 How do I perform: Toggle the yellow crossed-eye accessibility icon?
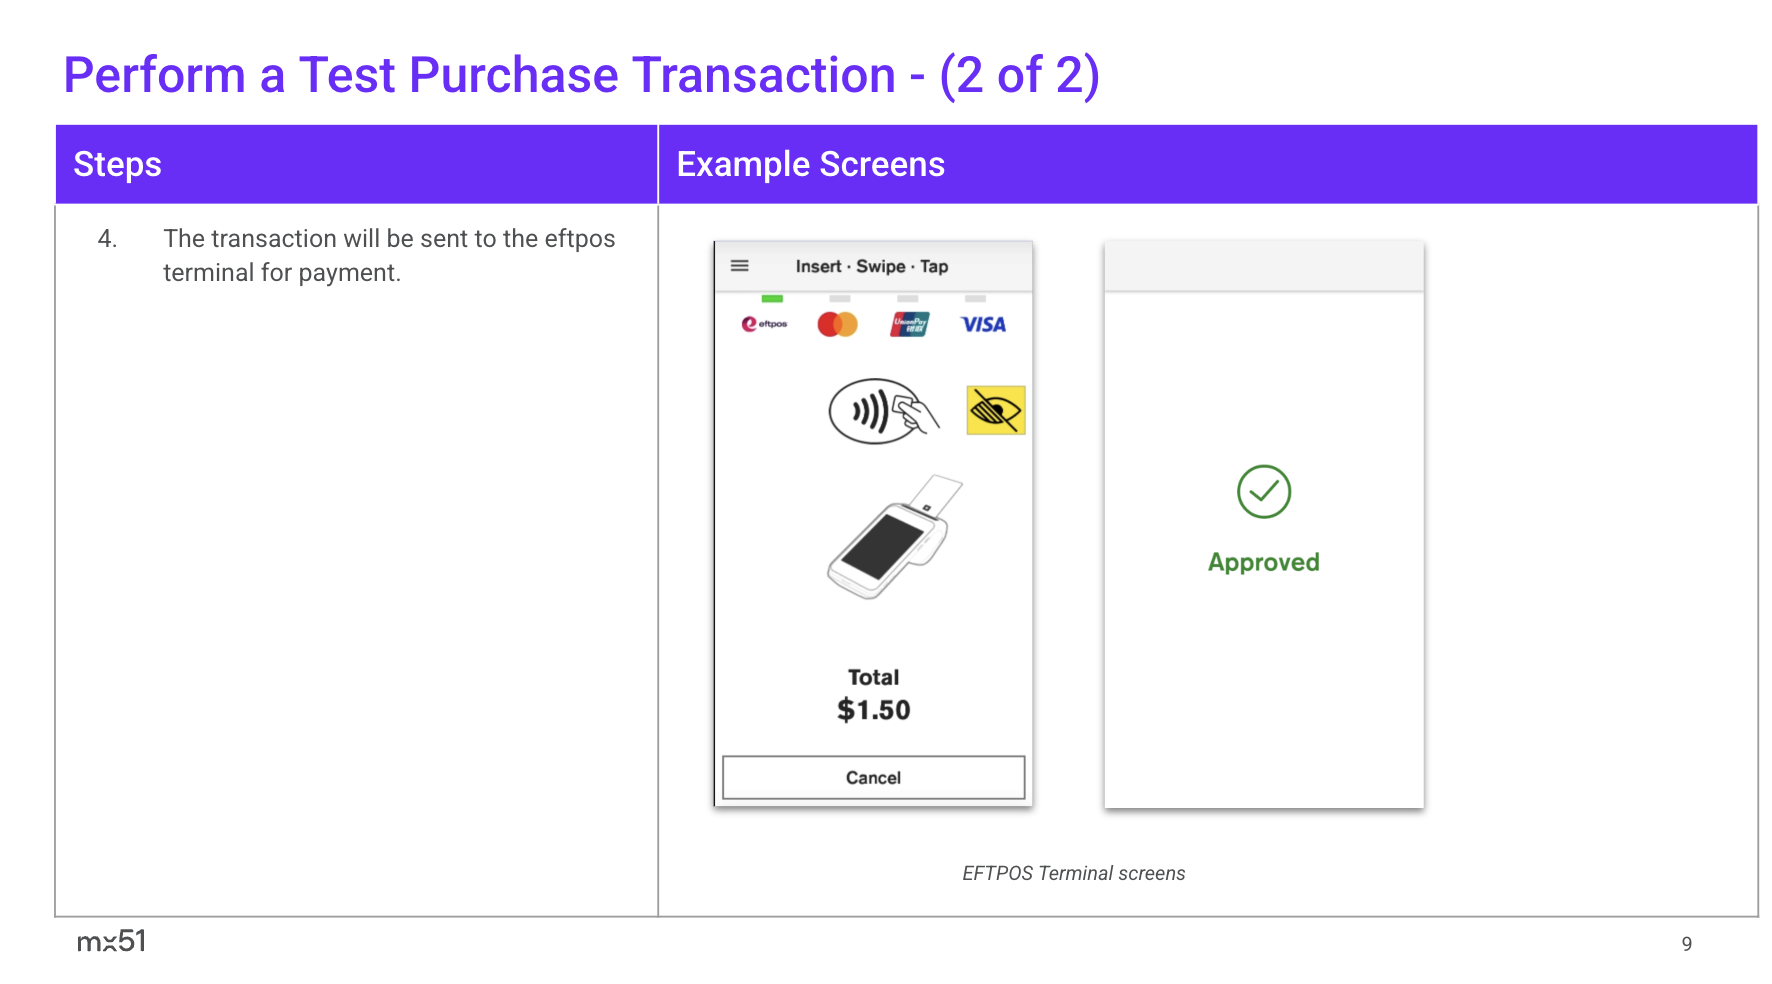(x=995, y=410)
